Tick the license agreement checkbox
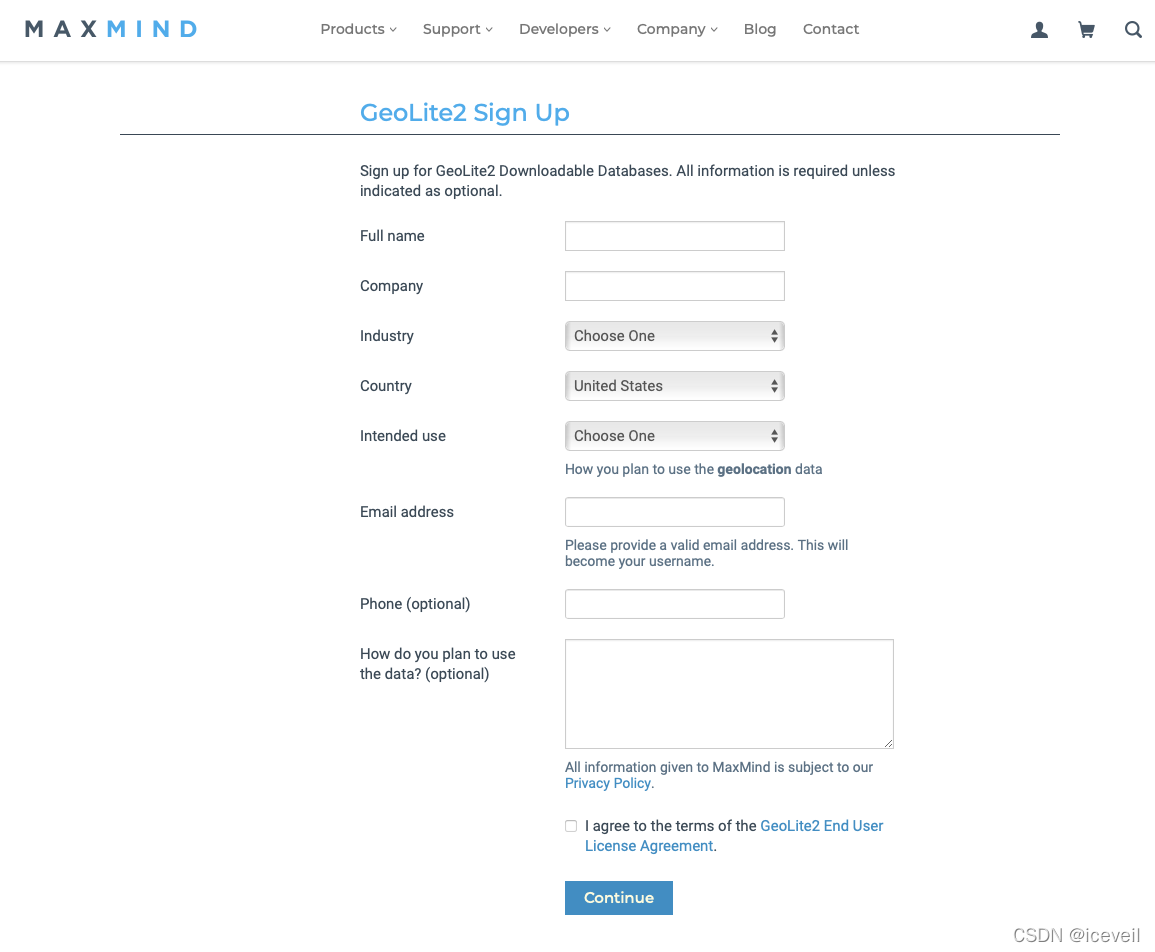 click(x=571, y=826)
